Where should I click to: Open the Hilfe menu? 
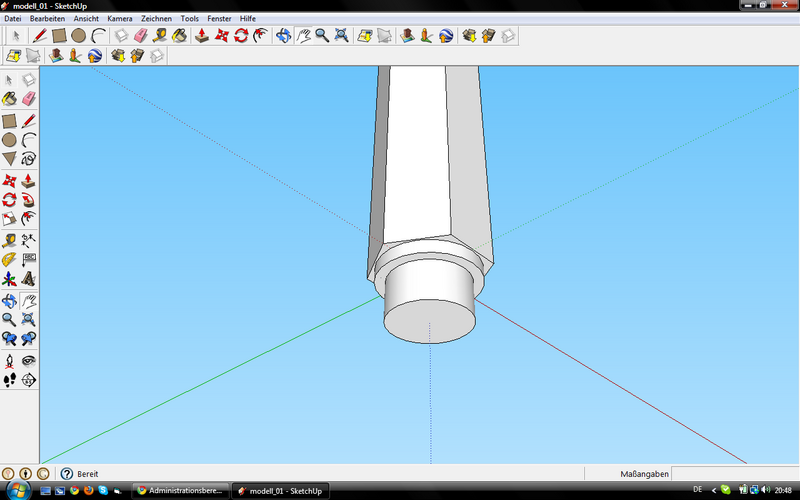pyautogui.click(x=248, y=18)
